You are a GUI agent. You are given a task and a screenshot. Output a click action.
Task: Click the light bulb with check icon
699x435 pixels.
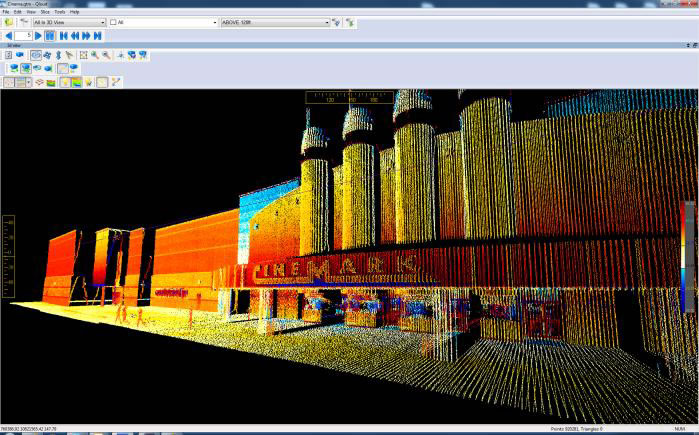(x=89, y=82)
